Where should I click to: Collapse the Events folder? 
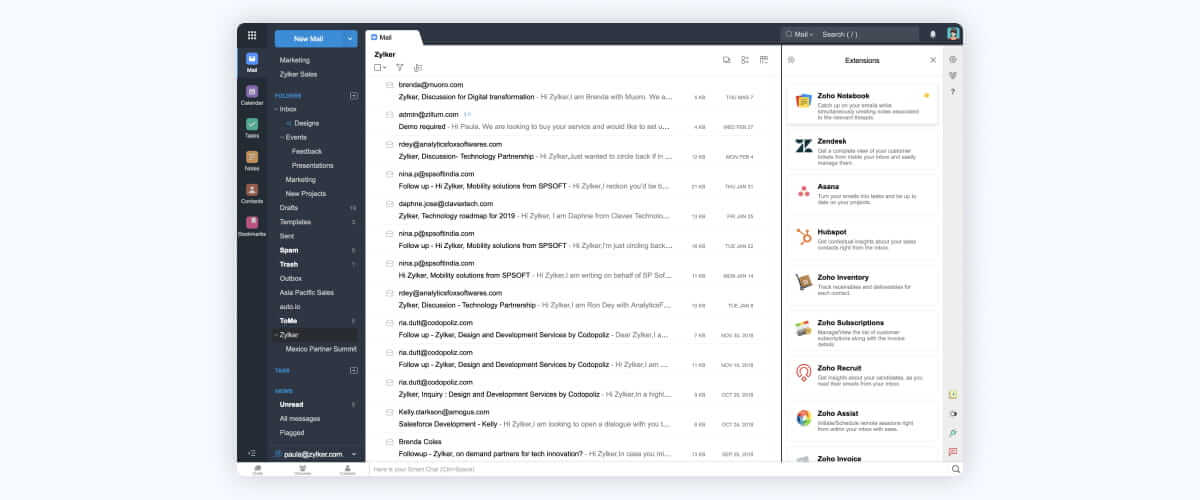tap(282, 137)
